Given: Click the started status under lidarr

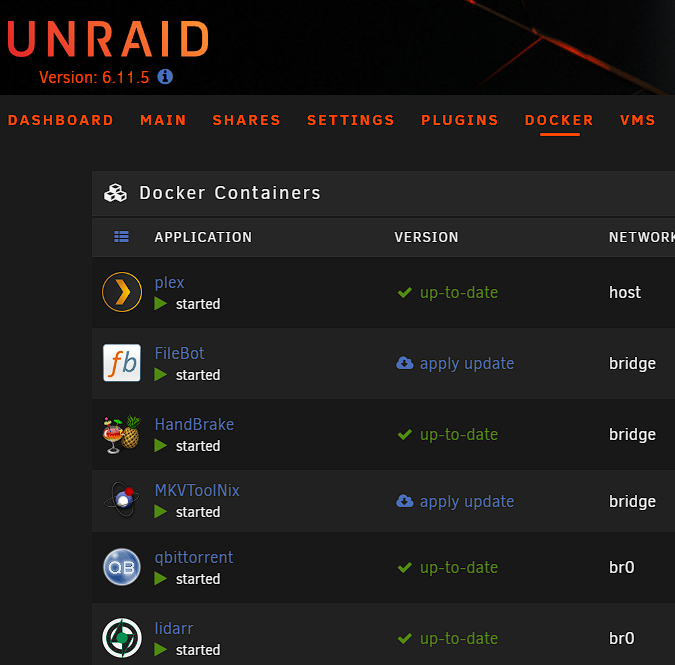Looking at the screenshot, I should pos(198,650).
